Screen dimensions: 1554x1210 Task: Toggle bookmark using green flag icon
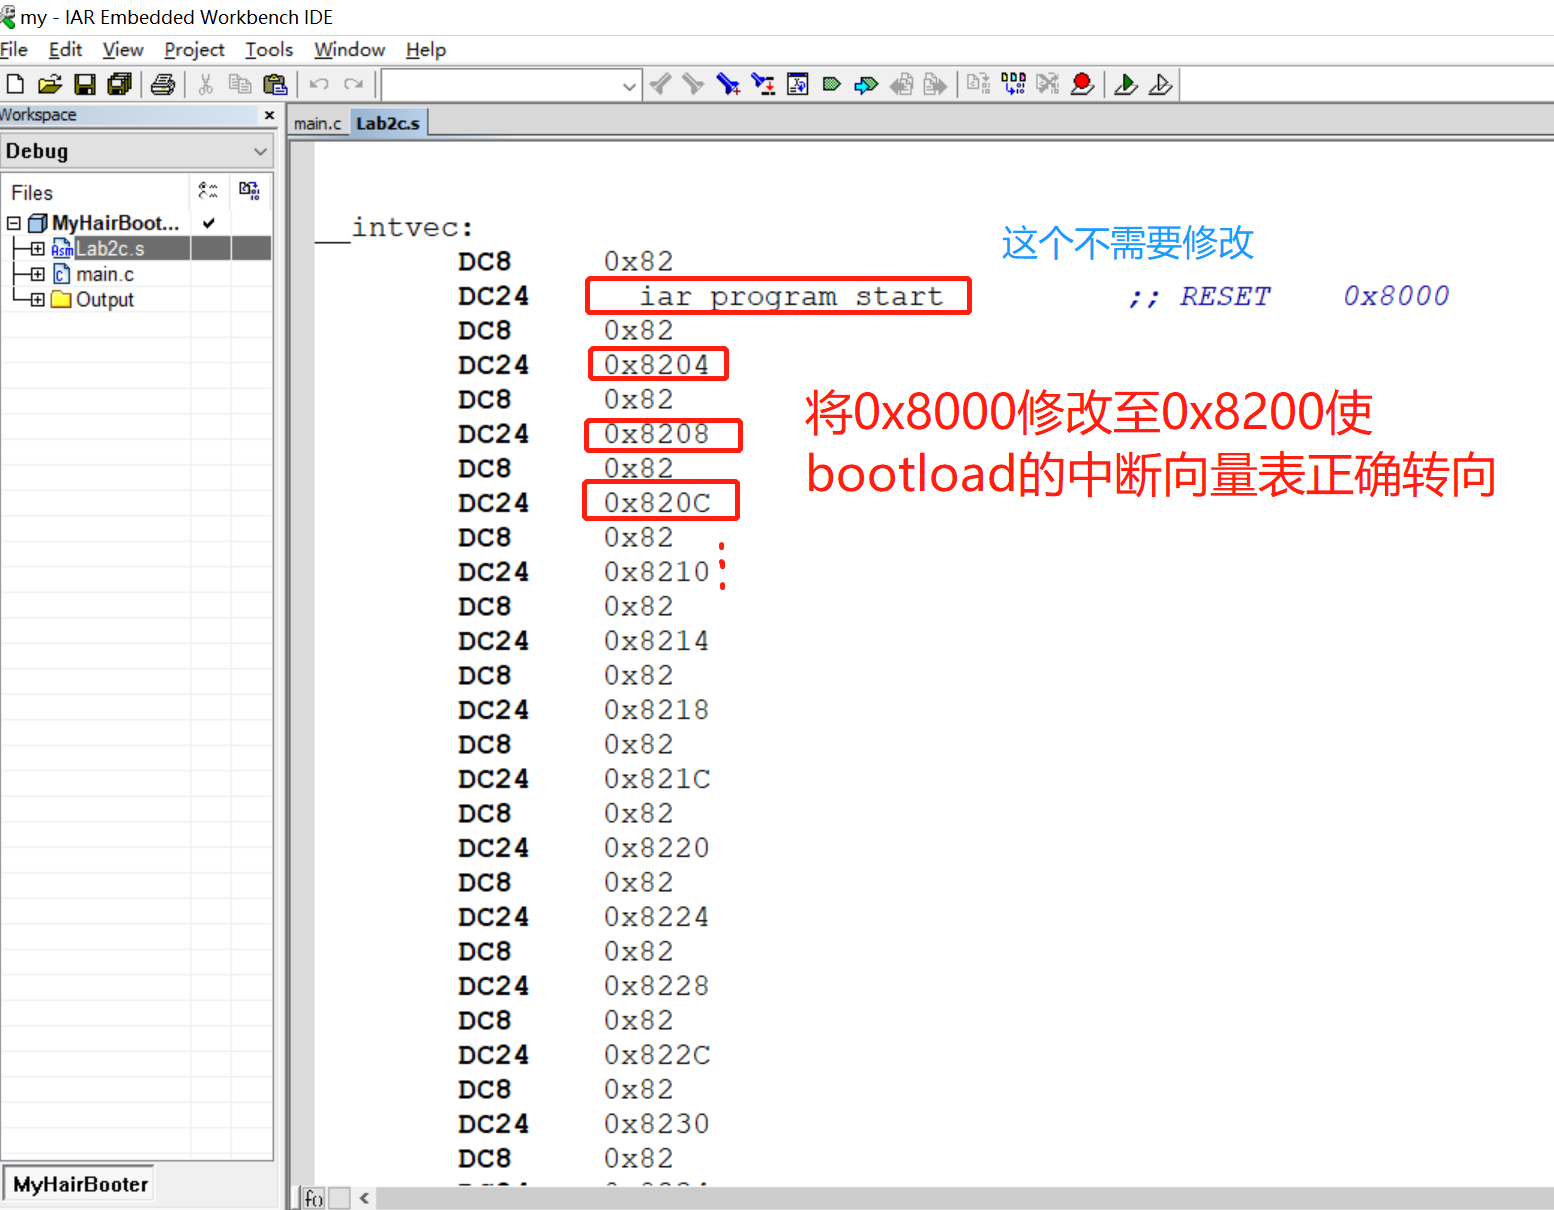point(831,84)
